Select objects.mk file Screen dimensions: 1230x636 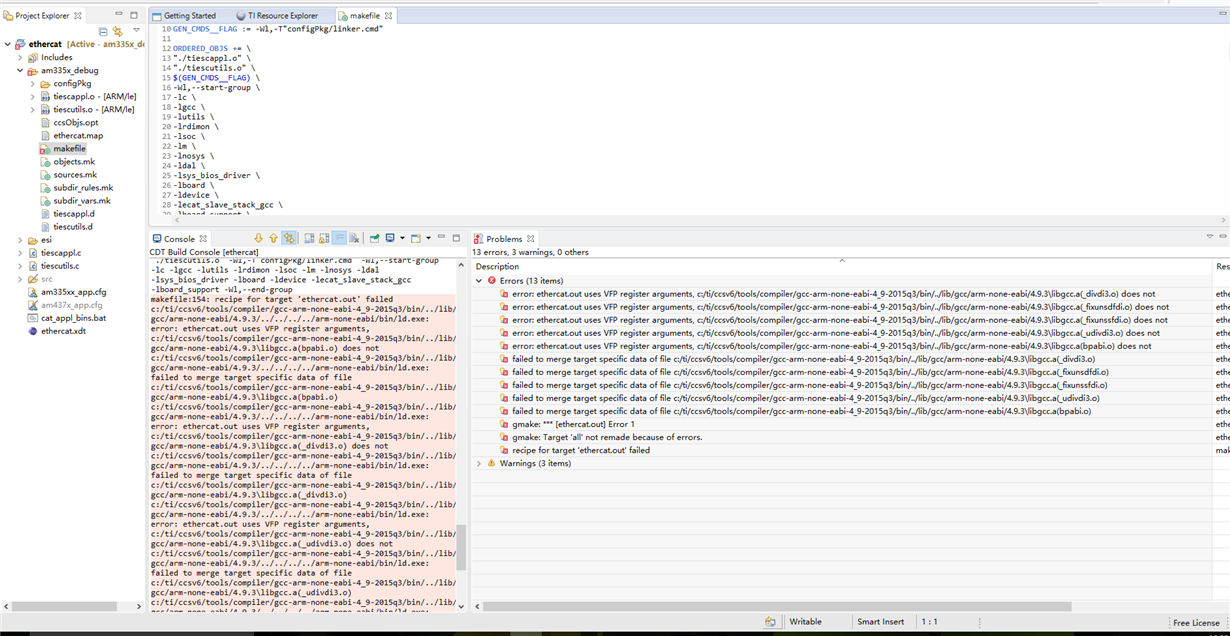coord(74,161)
